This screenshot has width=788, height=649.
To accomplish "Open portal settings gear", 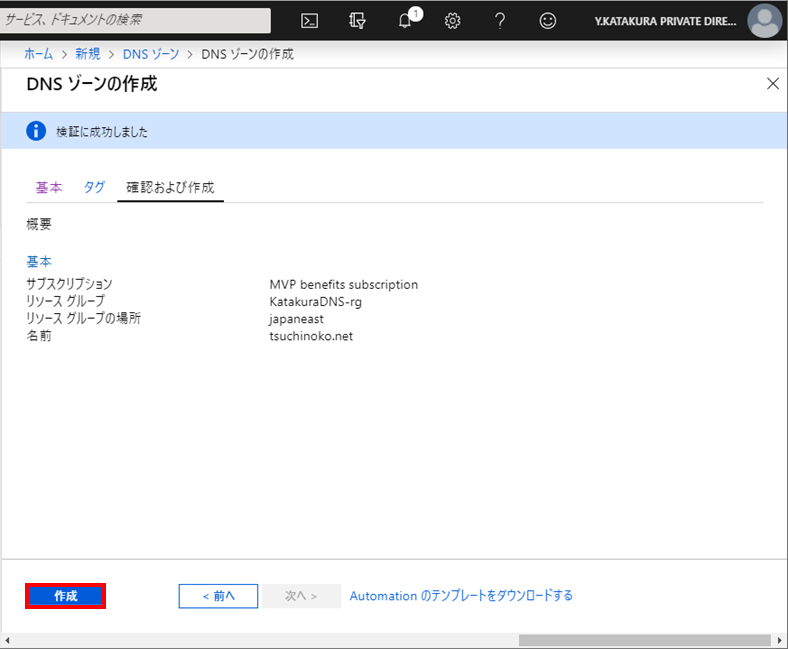I will tap(452, 21).
